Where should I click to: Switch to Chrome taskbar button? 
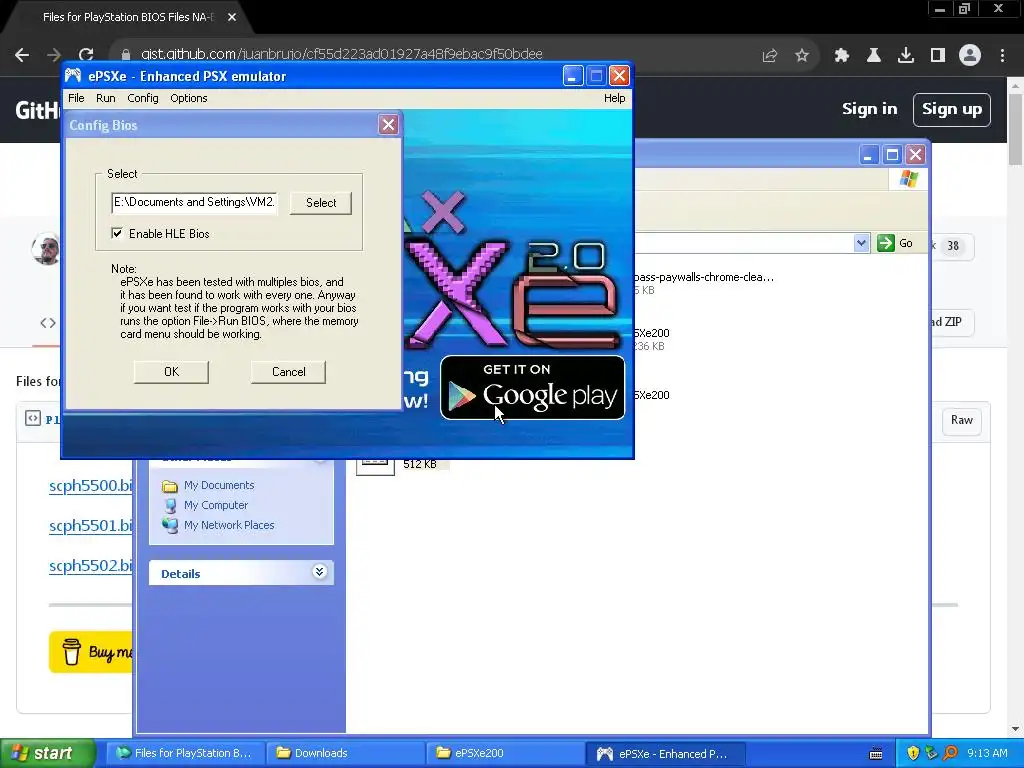pos(185,753)
